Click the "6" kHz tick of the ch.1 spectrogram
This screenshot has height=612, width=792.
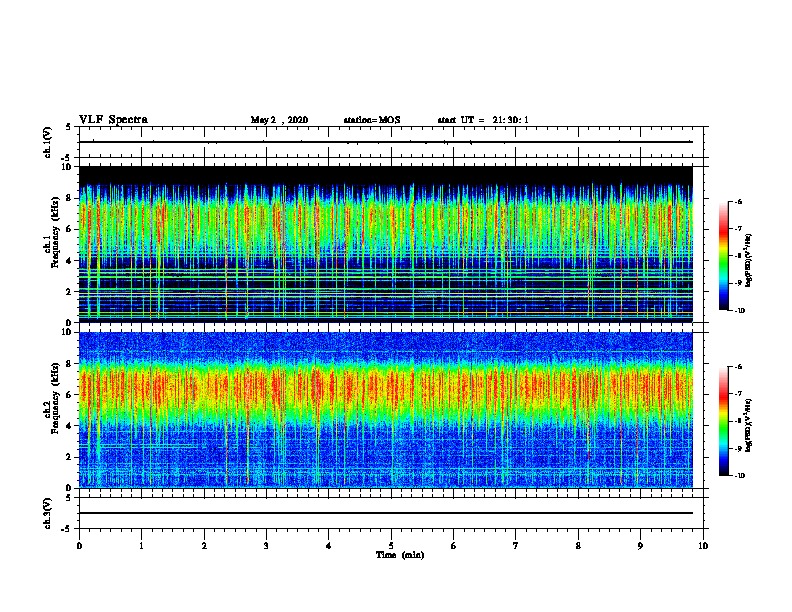(x=70, y=229)
